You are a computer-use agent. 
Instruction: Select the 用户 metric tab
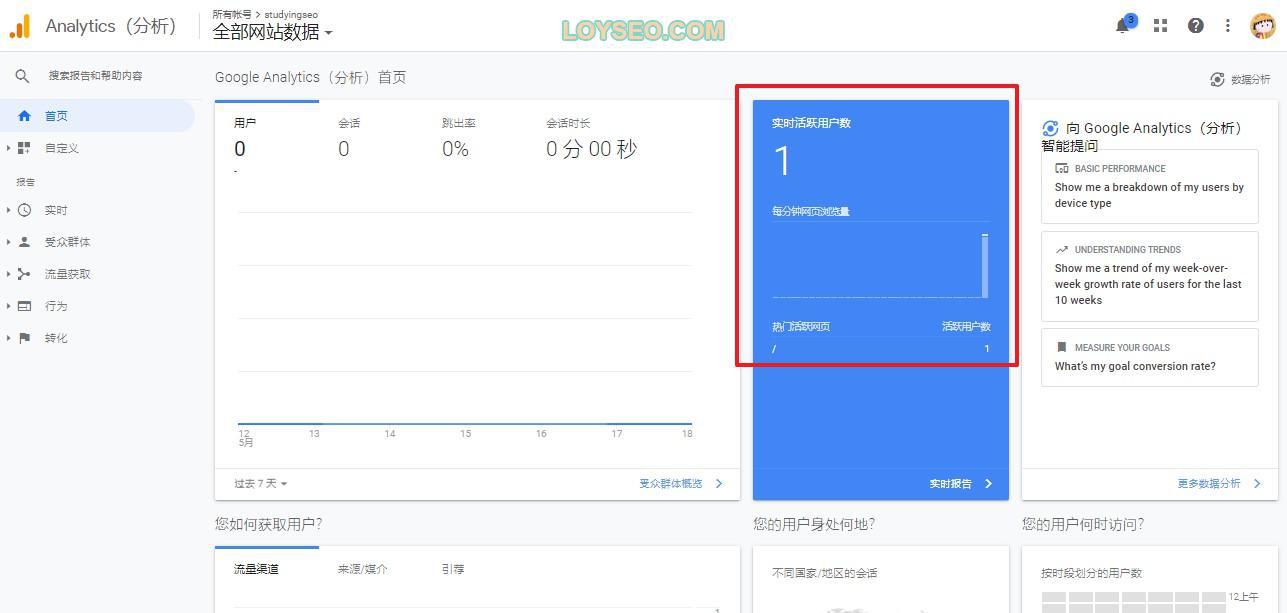(266, 139)
